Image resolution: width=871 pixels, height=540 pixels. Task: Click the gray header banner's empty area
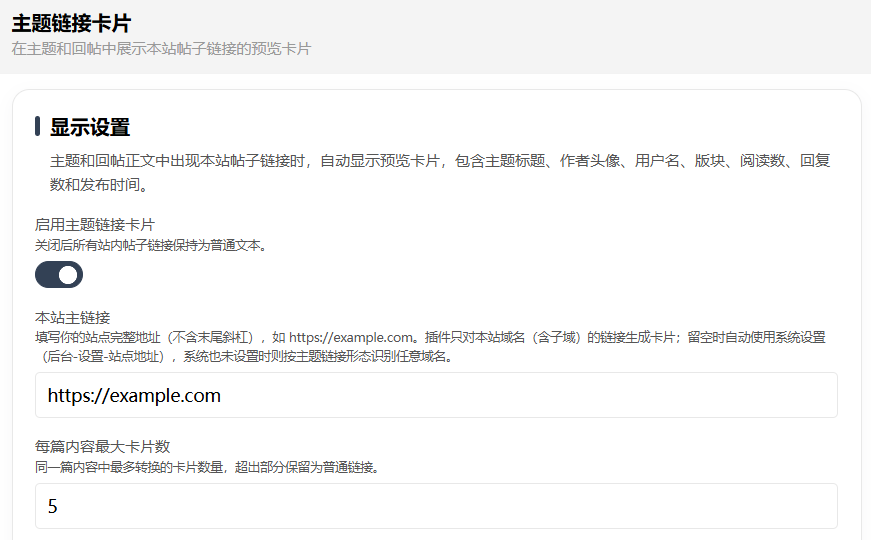pyautogui.click(x=589, y=36)
